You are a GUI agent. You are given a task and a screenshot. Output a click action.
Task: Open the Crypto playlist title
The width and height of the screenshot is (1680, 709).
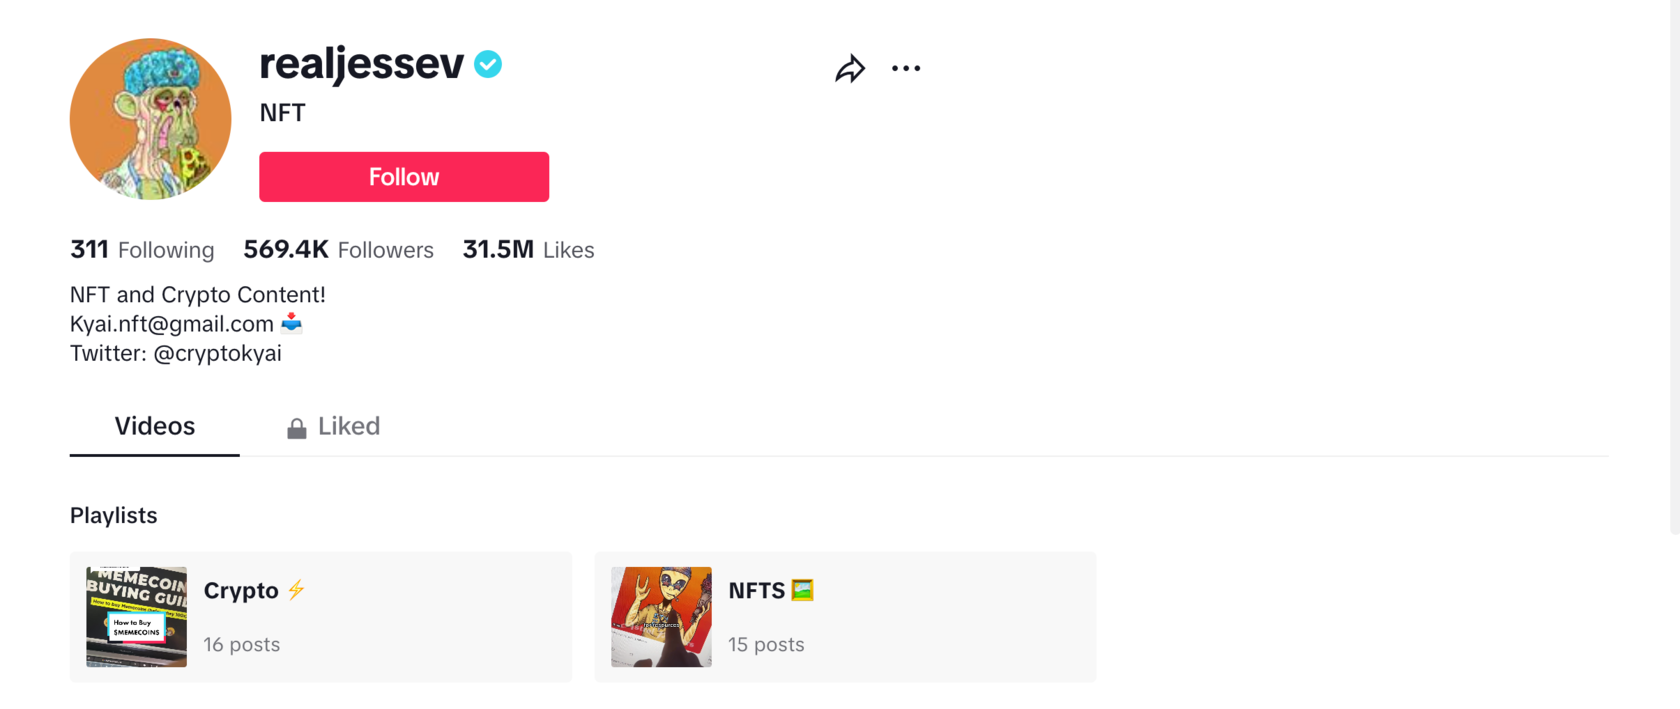(x=241, y=590)
